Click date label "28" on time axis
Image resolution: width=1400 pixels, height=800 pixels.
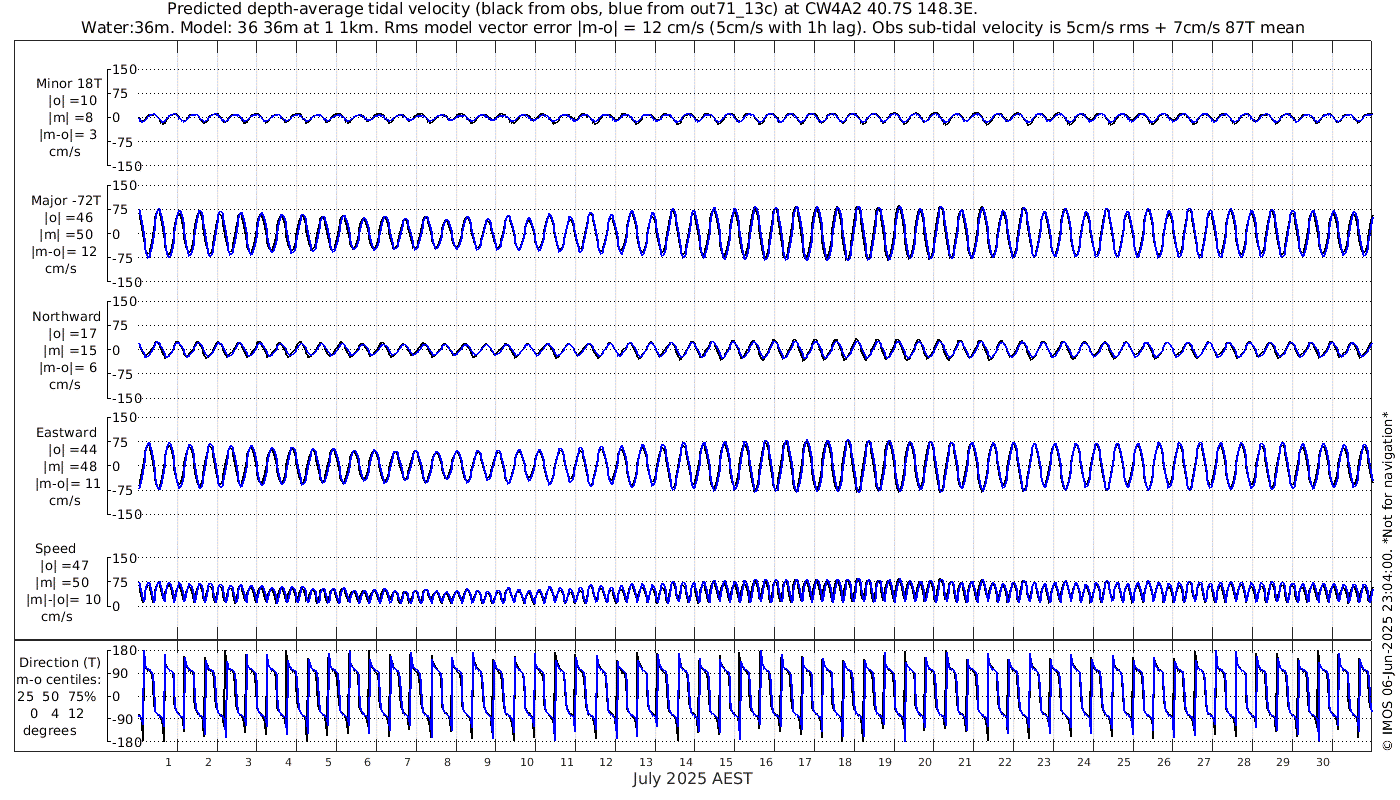(1243, 762)
